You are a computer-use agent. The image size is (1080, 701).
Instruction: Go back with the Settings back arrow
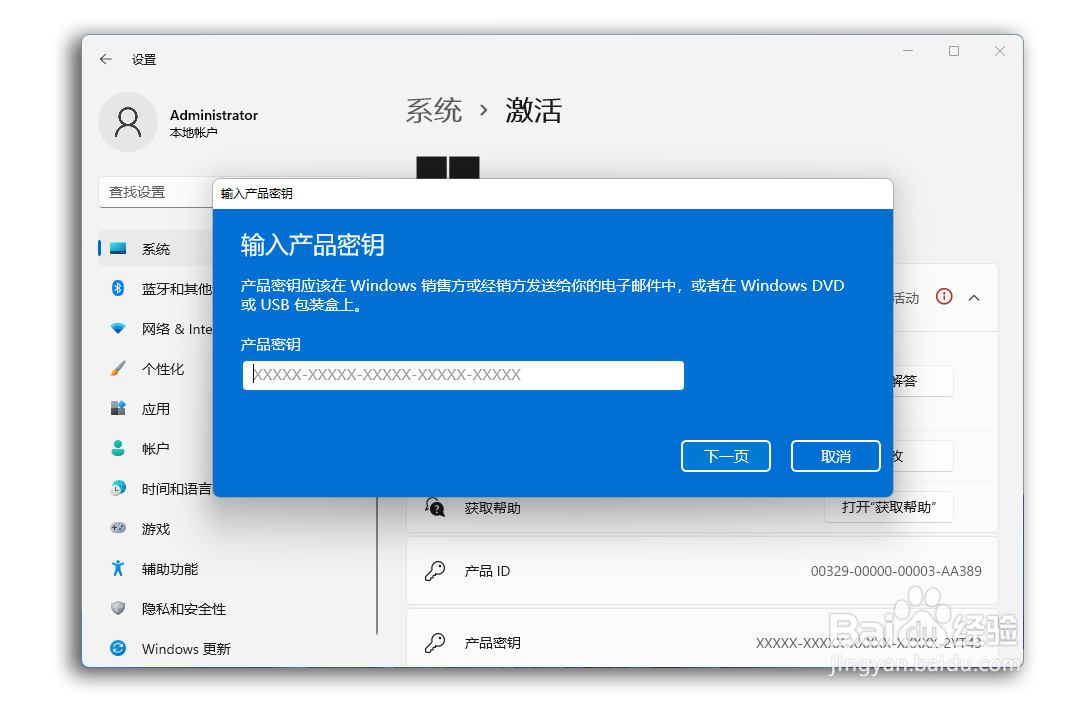(105, 59)
